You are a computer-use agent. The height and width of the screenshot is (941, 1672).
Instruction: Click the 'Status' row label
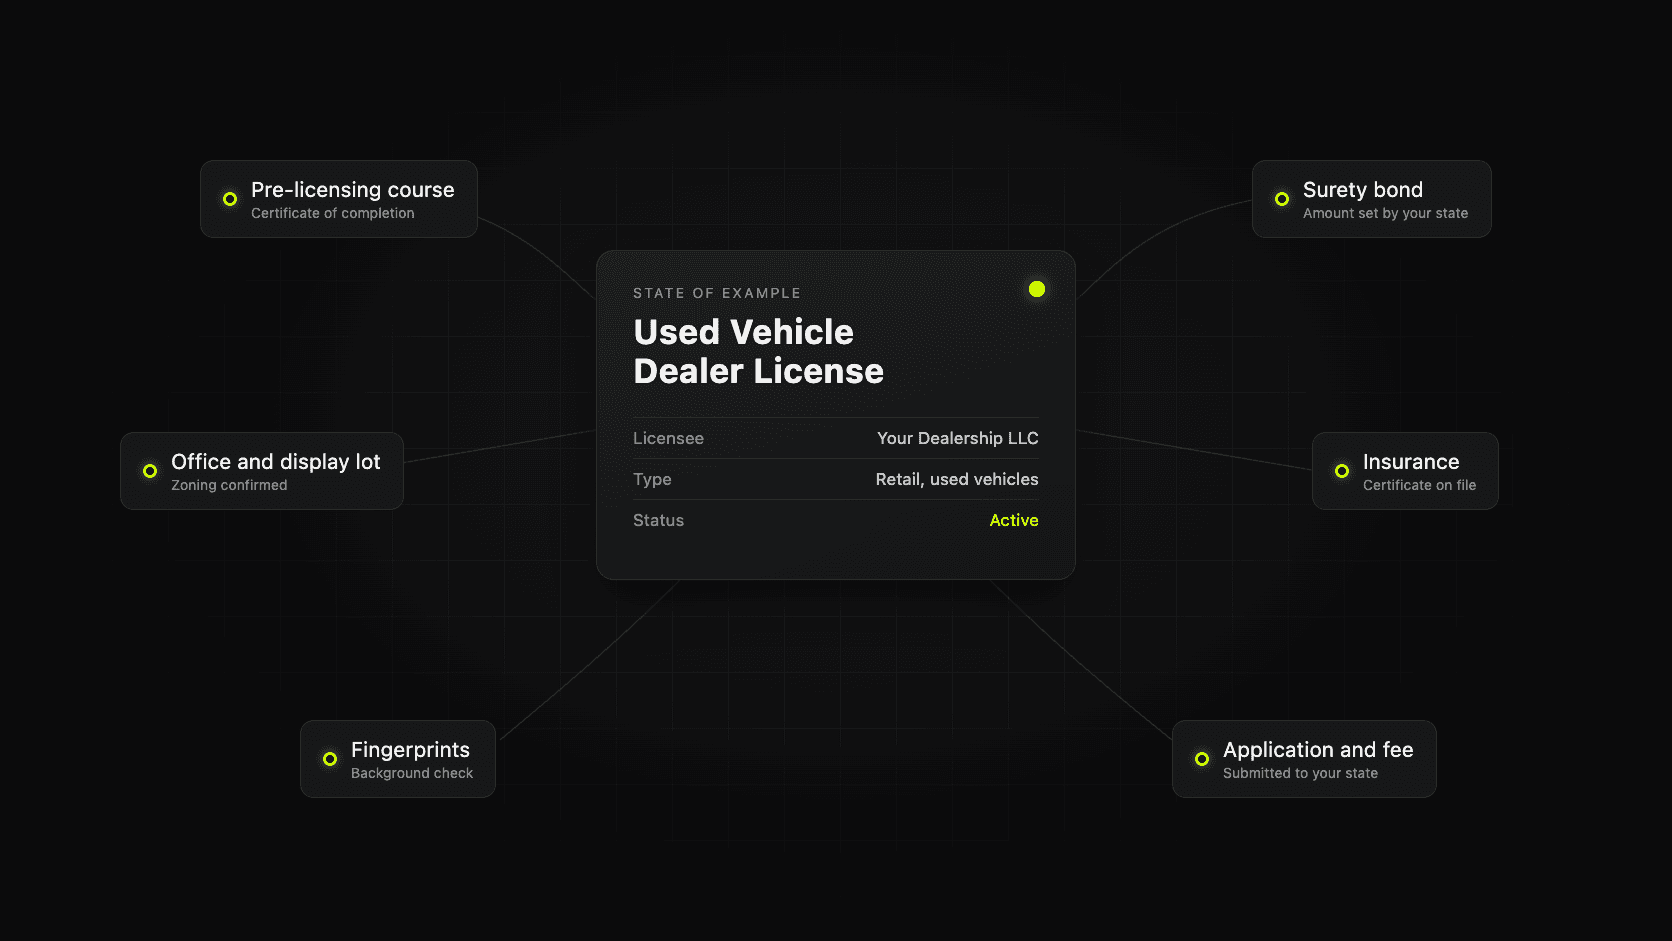(x=658, y=520)
